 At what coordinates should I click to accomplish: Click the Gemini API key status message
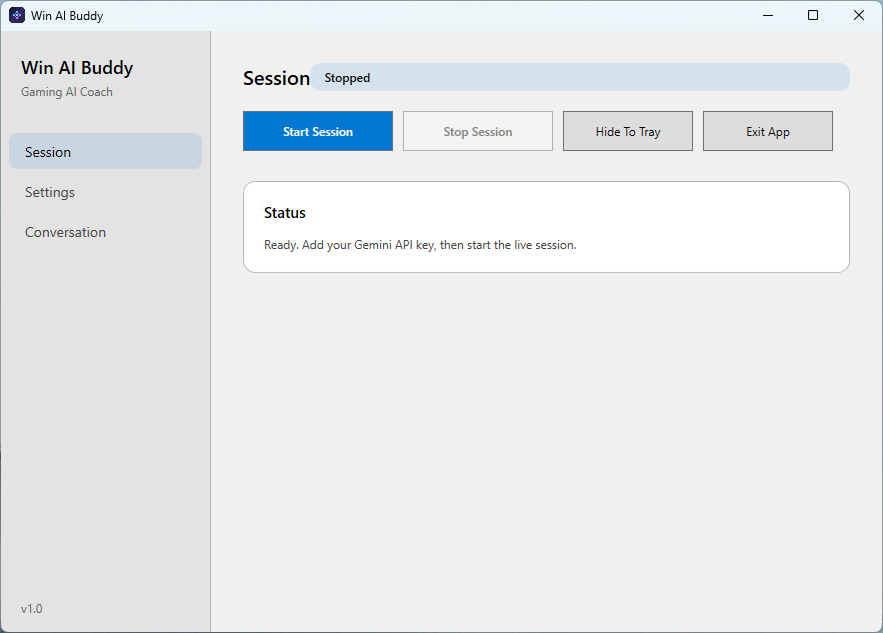pyautogui.click(x=418, y=244)
